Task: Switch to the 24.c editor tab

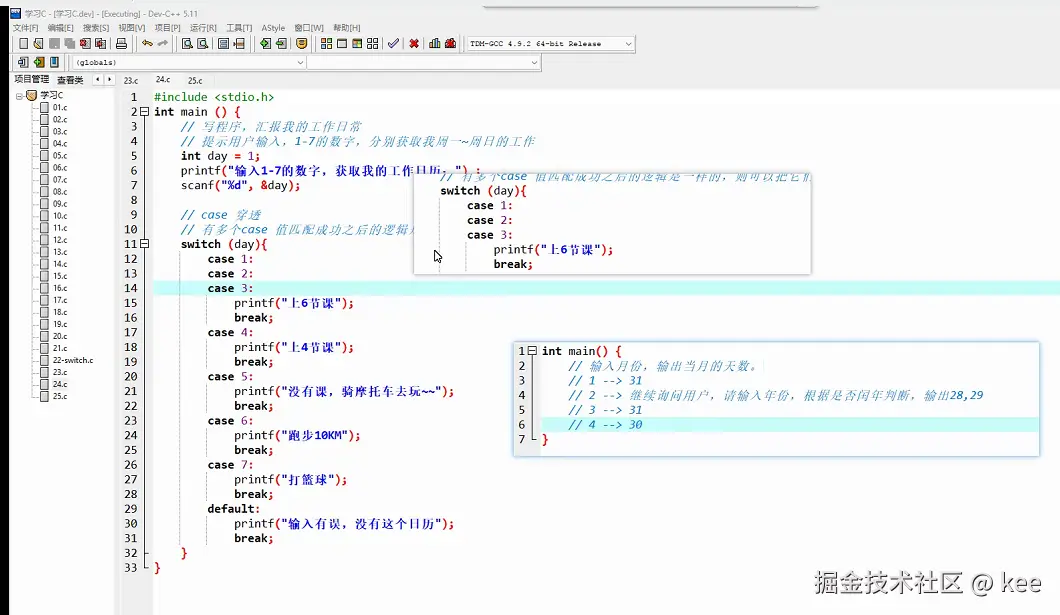Action: [163, 80]
